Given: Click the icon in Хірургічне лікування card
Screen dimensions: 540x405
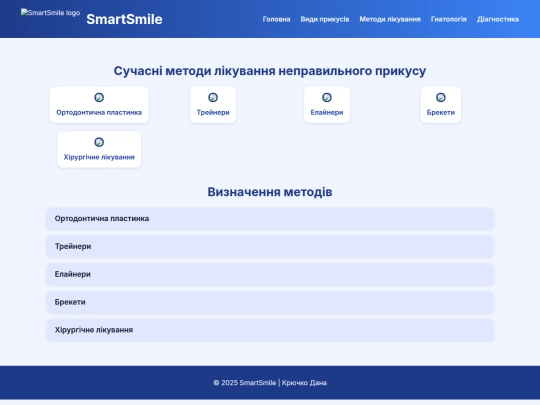Looking at the screenshot, I should click(x=99, y=142).
